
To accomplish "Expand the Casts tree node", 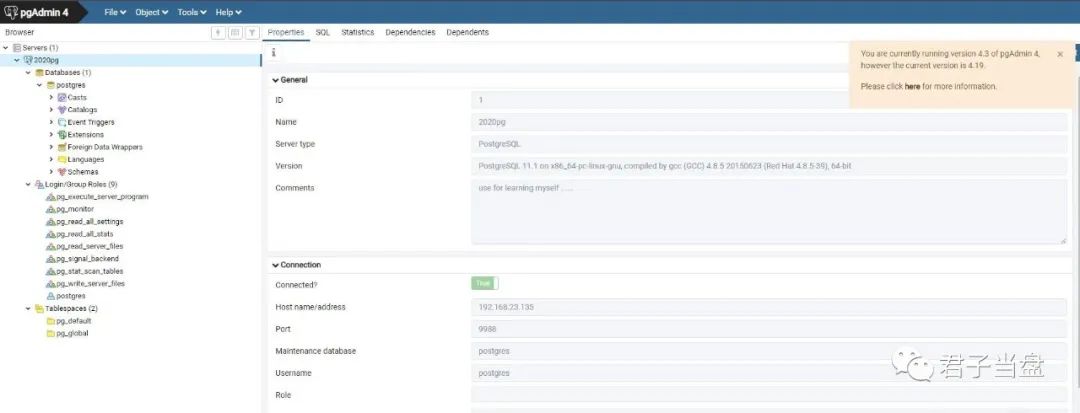I will (51, 98).
